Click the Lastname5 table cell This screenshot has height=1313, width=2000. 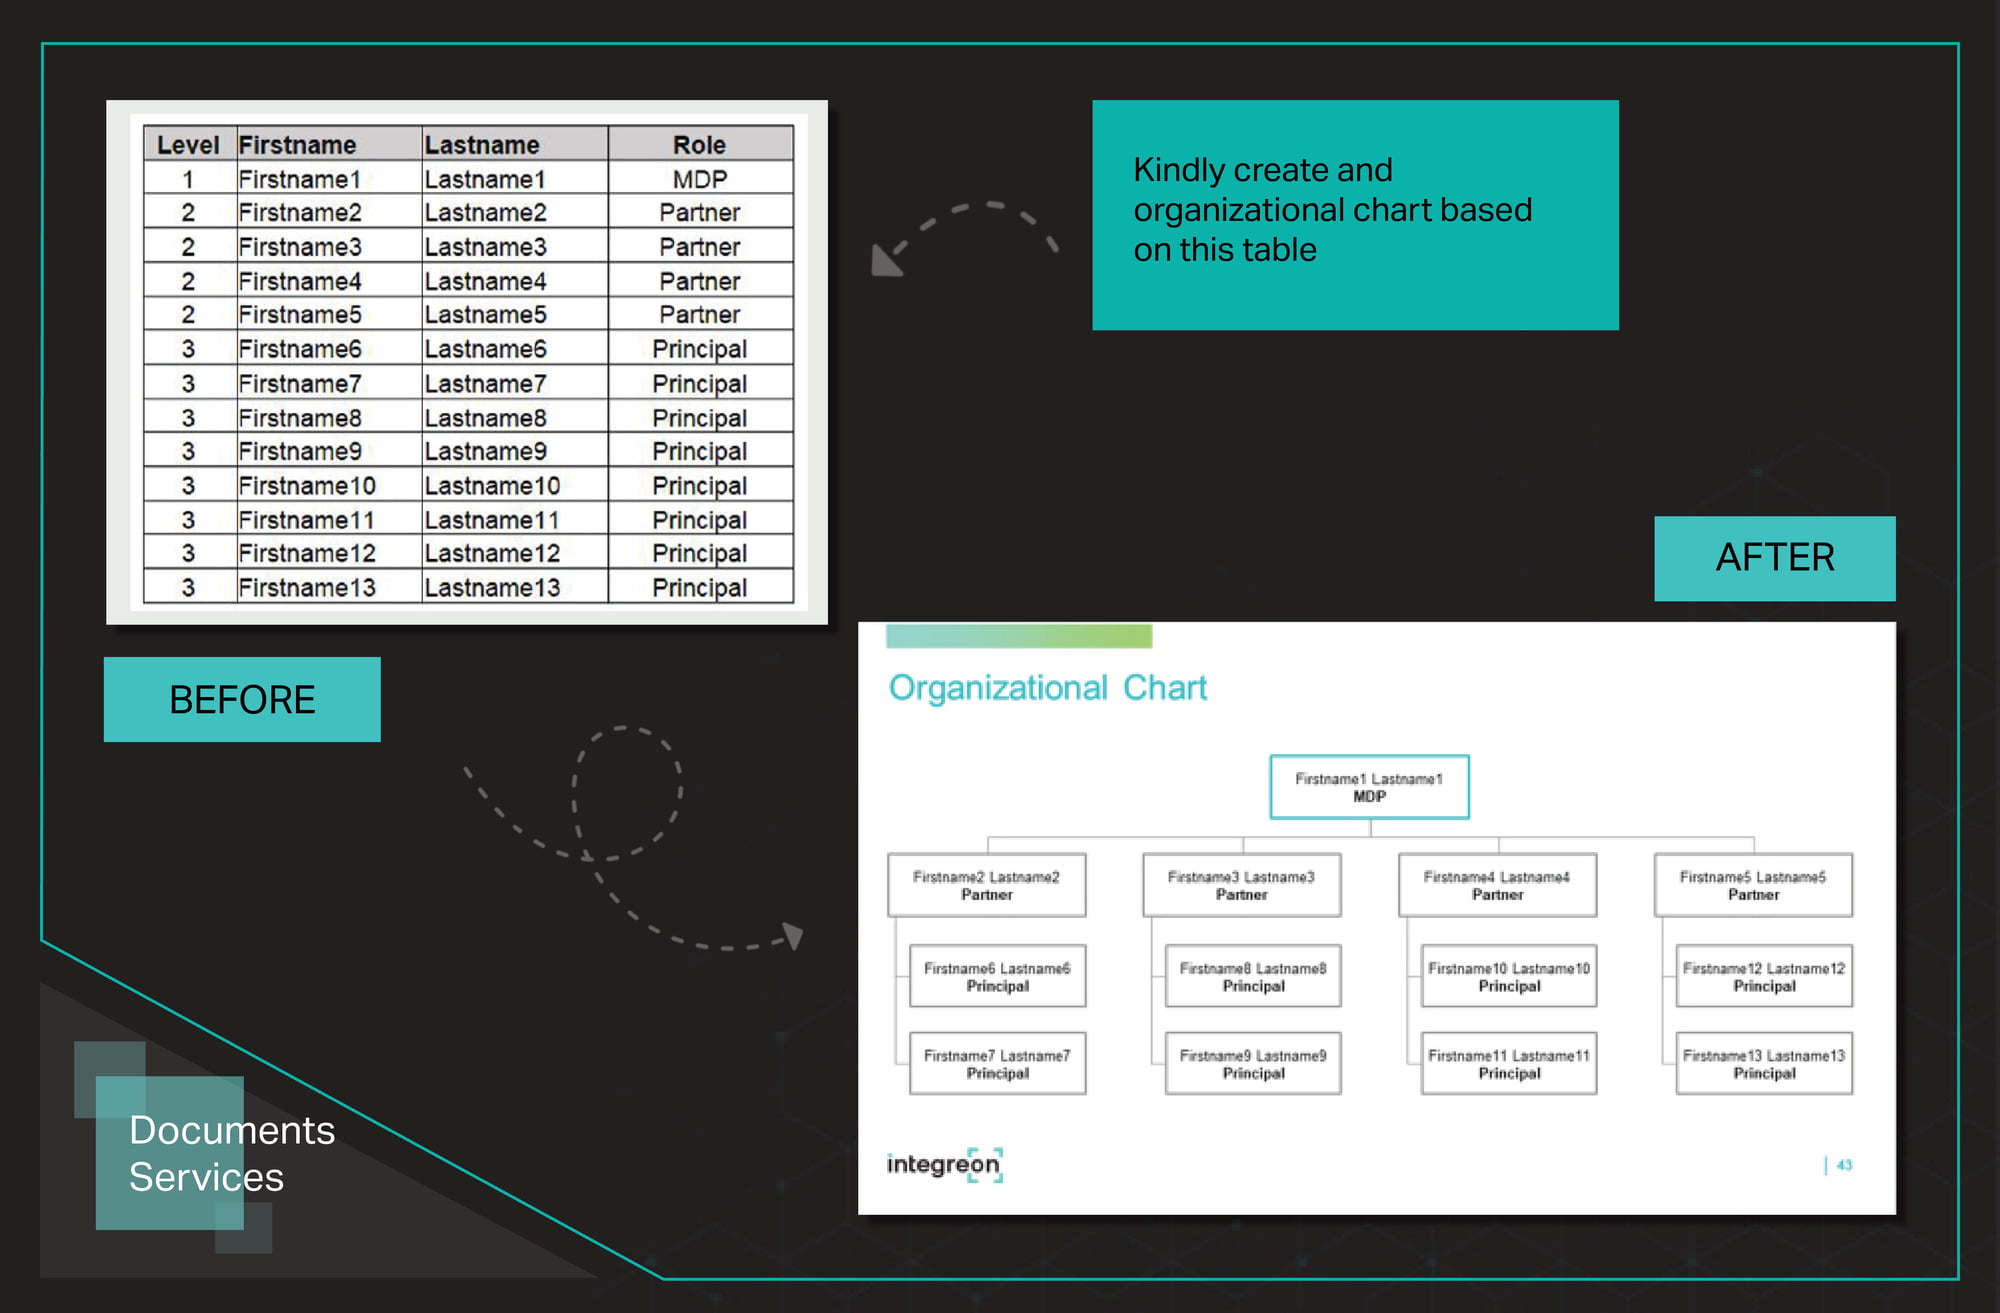tap(515, 314)
